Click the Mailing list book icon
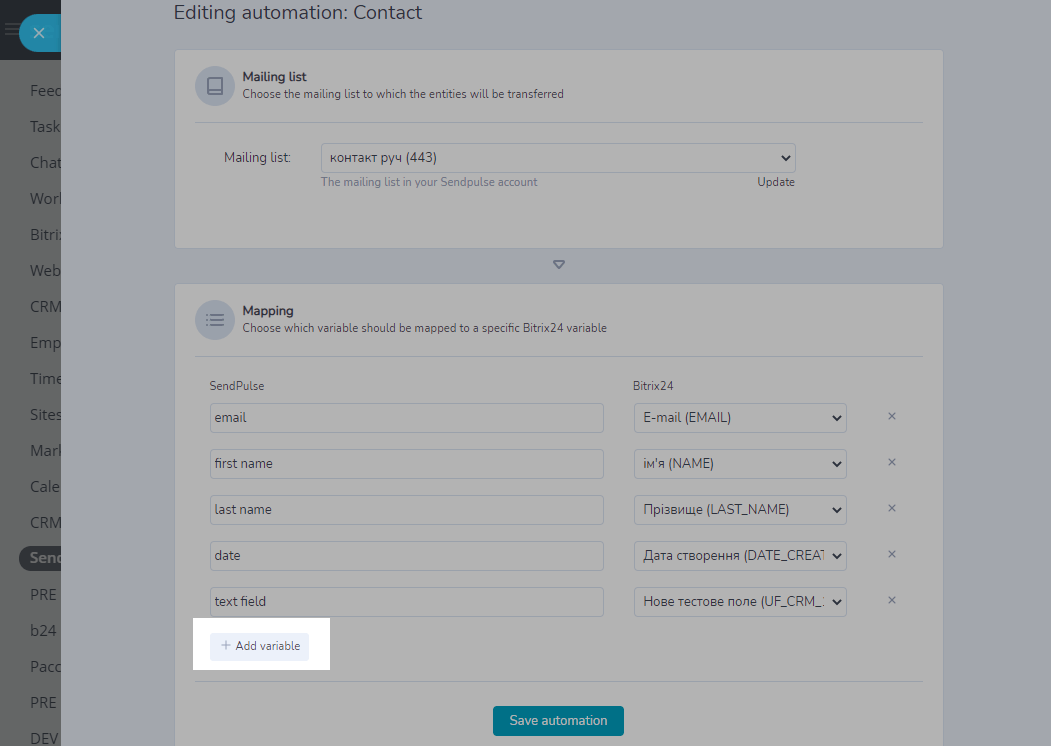The image size is (1051, 746). (x=214, y=86)
